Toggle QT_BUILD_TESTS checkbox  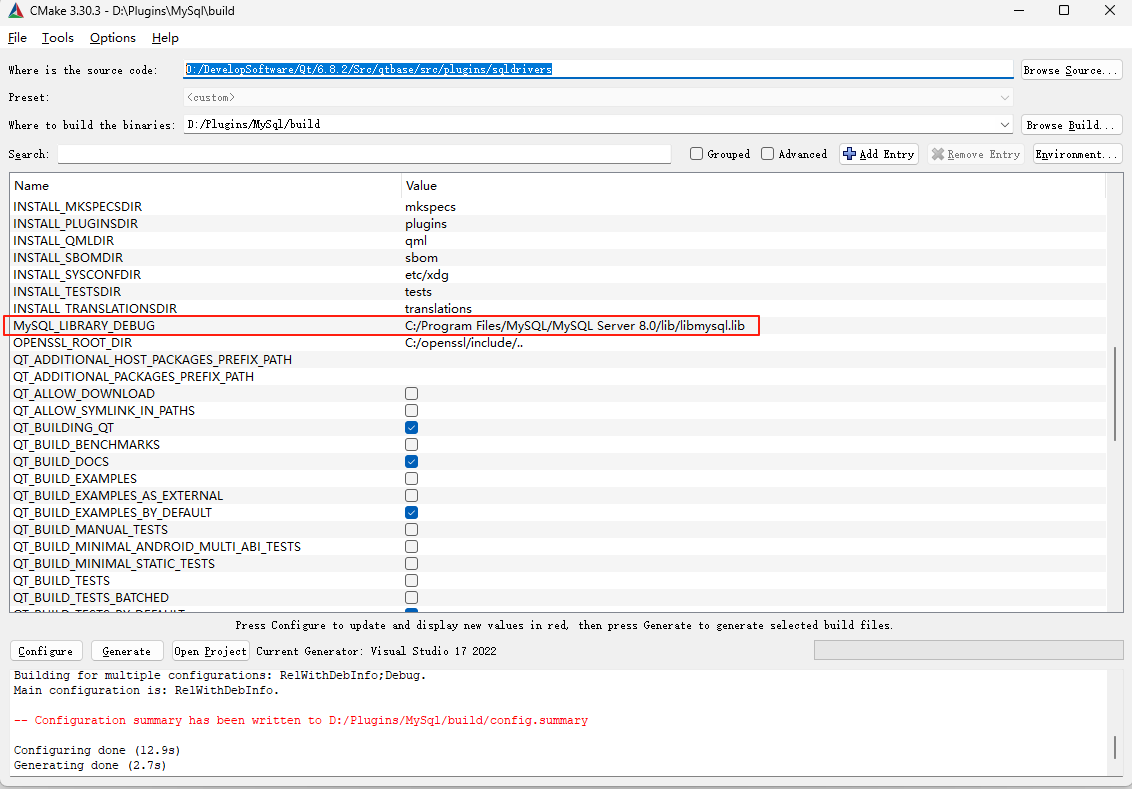coord(412,580)
